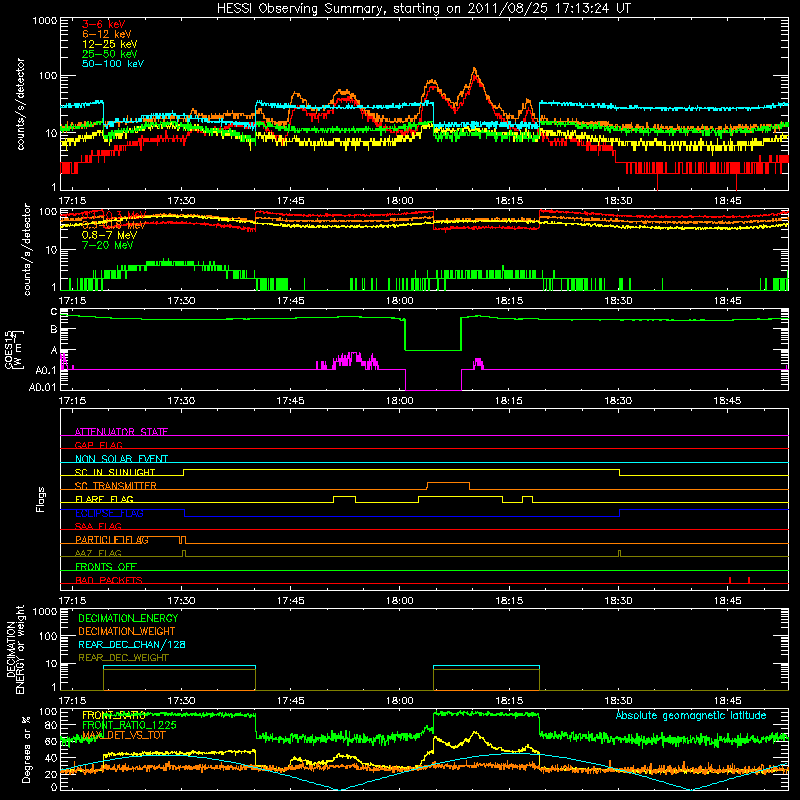Viewport: 800px width, 800px height.
Task: Click the 18:45 tick under the Flags panel
Action: (727, 600)
